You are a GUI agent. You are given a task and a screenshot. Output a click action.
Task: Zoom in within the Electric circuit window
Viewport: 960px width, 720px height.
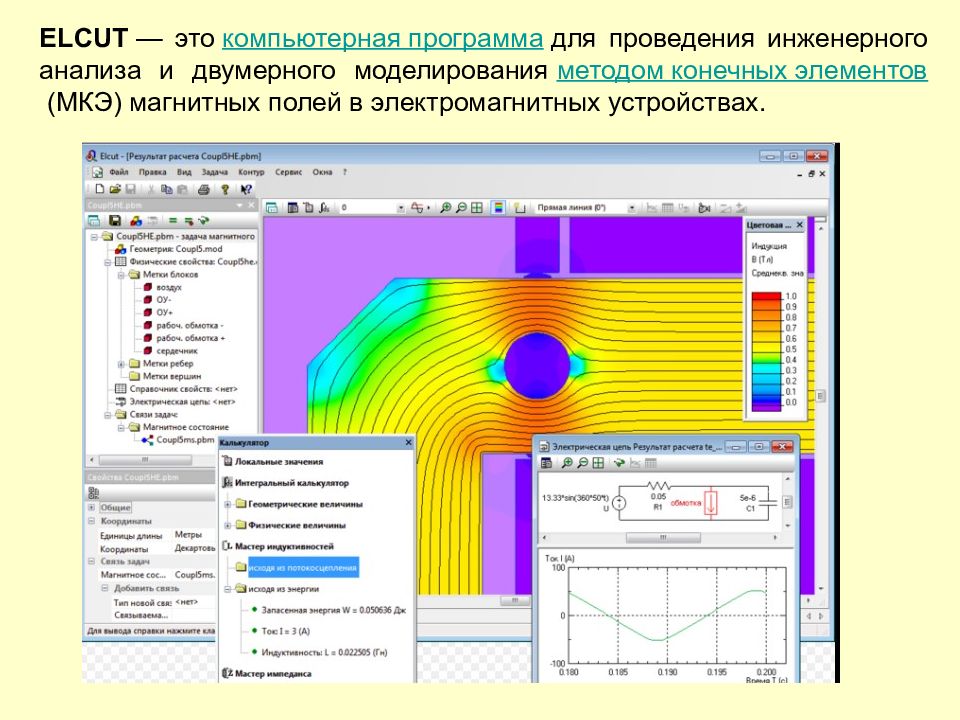pos(567,463)
